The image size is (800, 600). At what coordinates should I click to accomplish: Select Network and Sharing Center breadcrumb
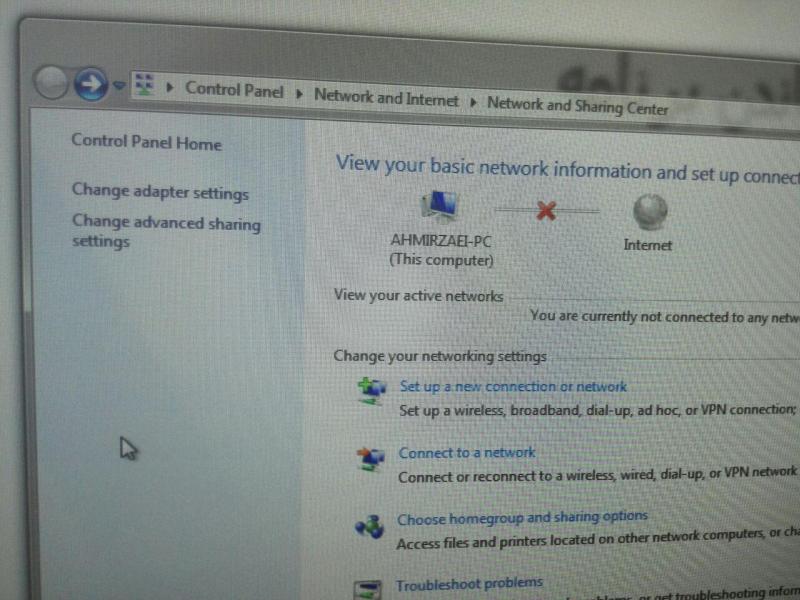(x=578, y=106)
